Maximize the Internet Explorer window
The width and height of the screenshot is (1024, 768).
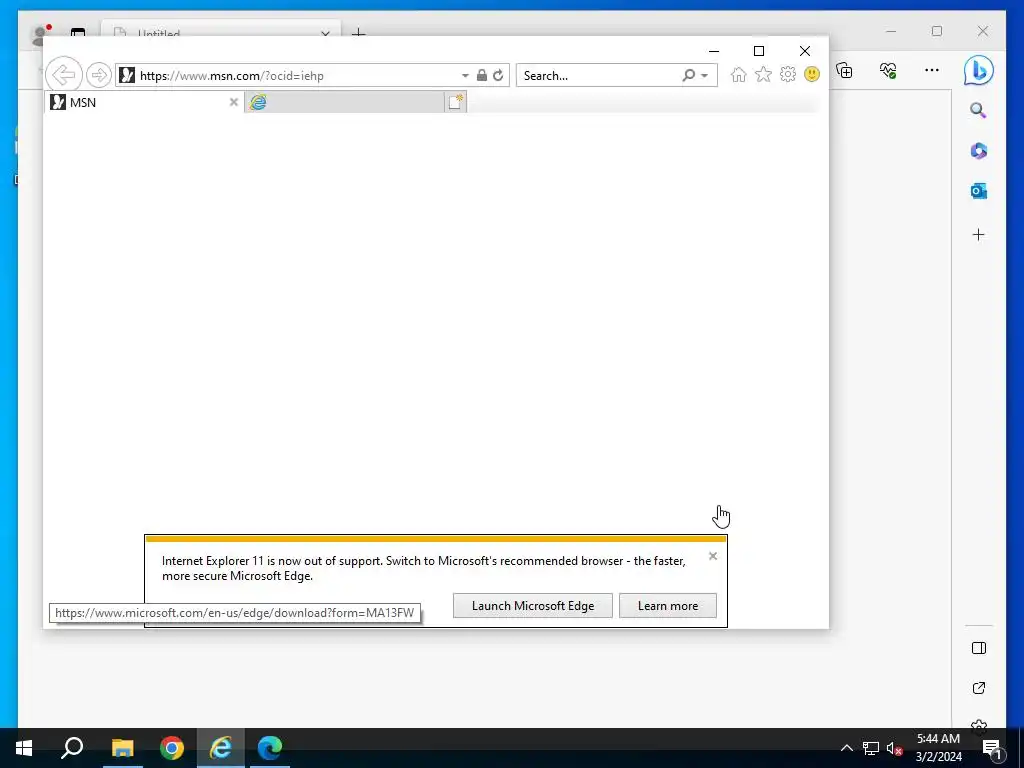tap(759, 51)
